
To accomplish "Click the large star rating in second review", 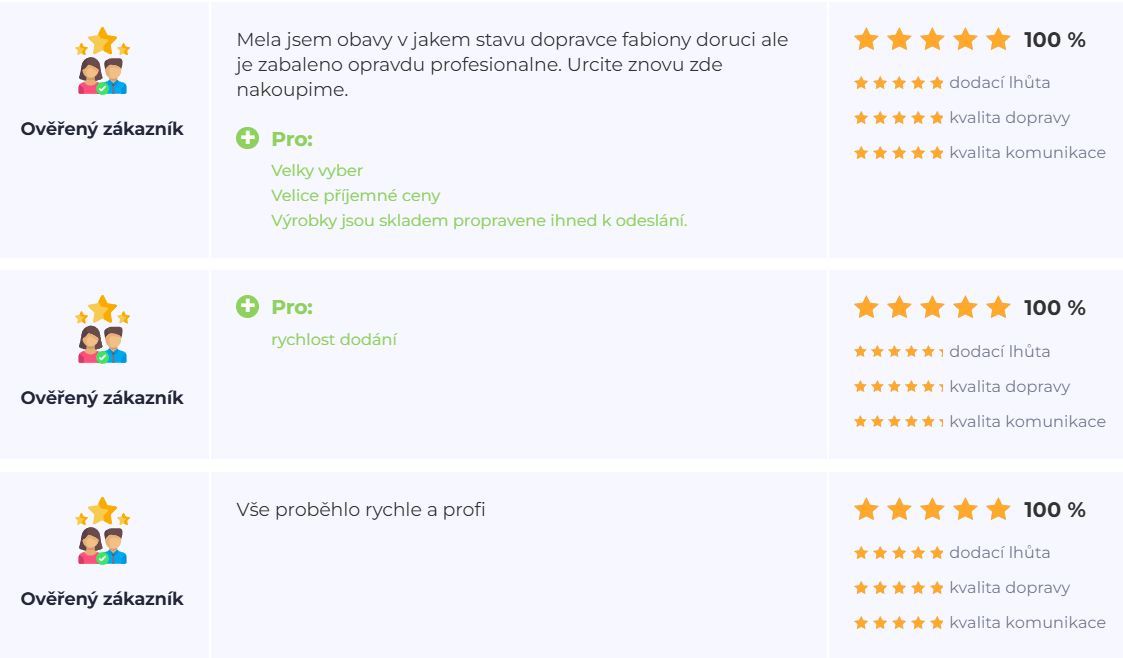I will tap(932, 308).
